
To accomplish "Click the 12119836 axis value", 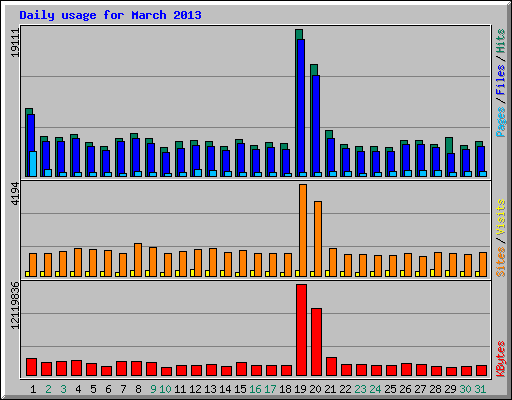I will 15,305.
